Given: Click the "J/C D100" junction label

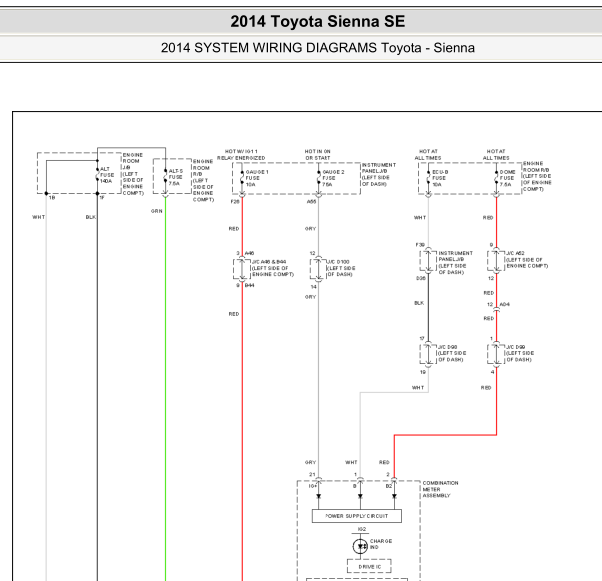Looking at the screenshot, I should [x=341, y=268].
